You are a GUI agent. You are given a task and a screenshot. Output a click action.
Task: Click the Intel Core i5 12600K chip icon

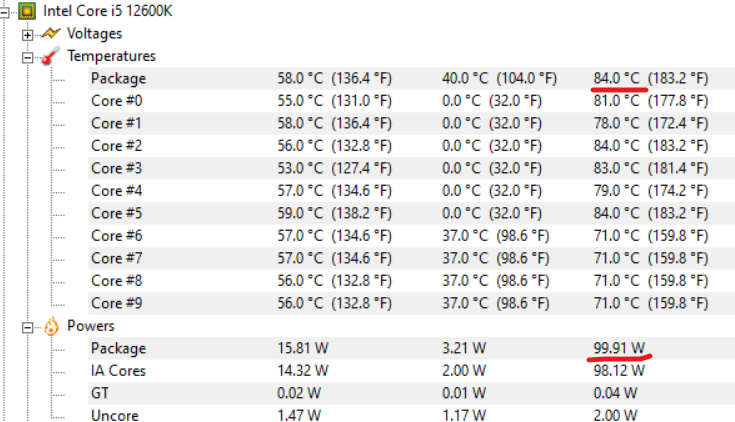[x=27, y=11]
